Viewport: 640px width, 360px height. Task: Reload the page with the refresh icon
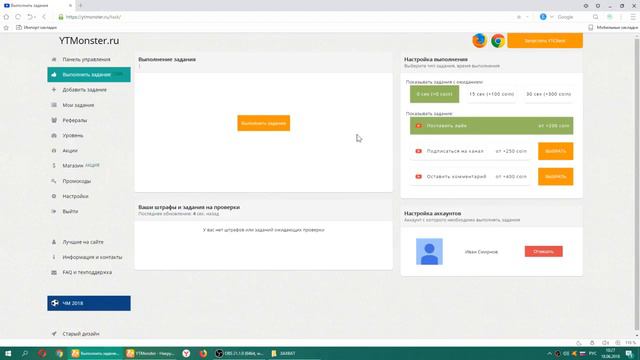[18, 17]
